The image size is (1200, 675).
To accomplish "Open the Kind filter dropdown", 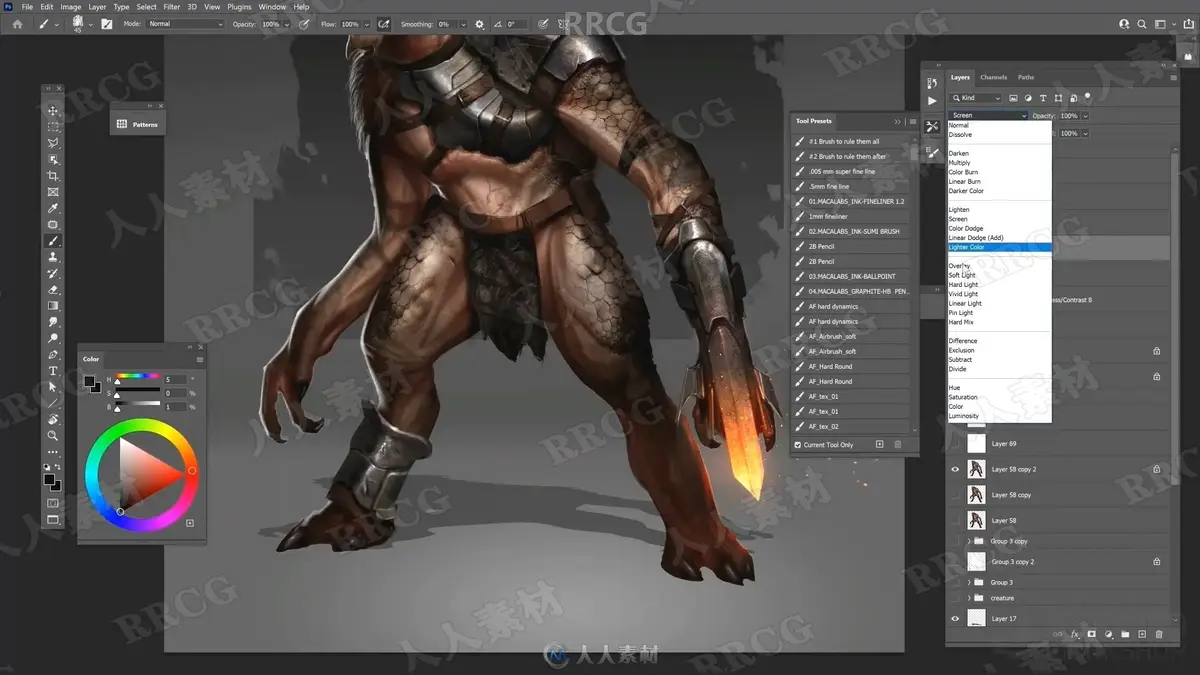I will pyautogui.click(x=975, y=98).
